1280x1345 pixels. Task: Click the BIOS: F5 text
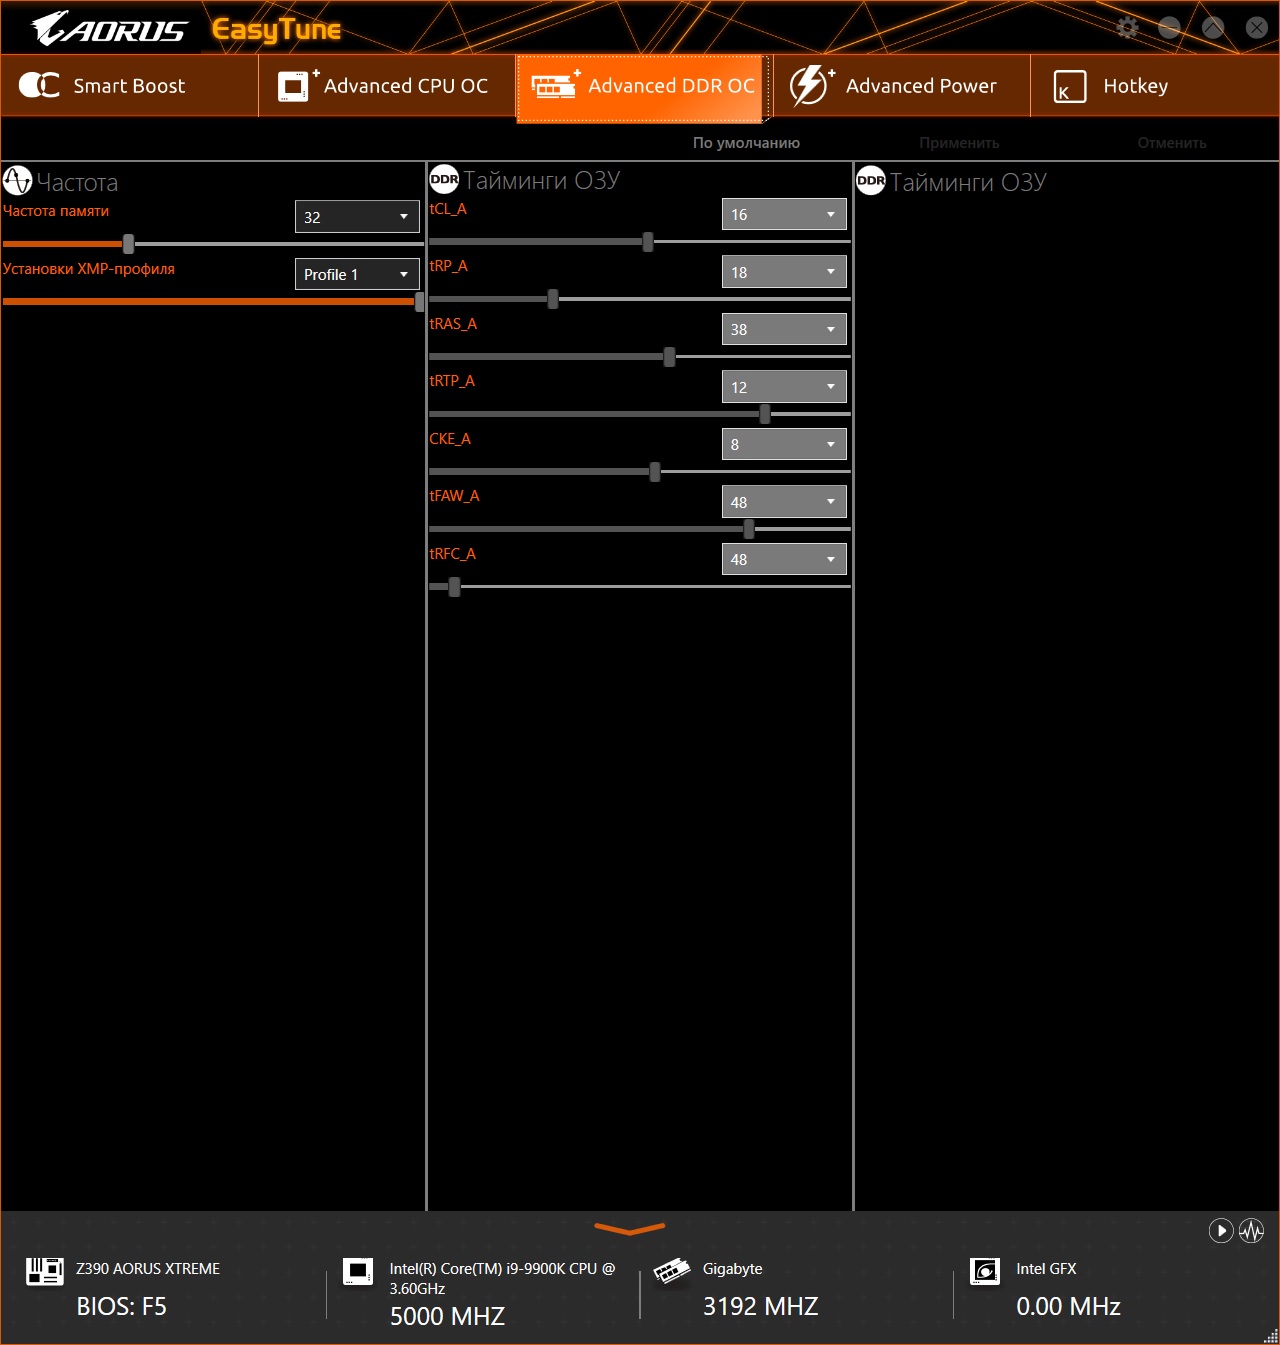coord(122,1306)
